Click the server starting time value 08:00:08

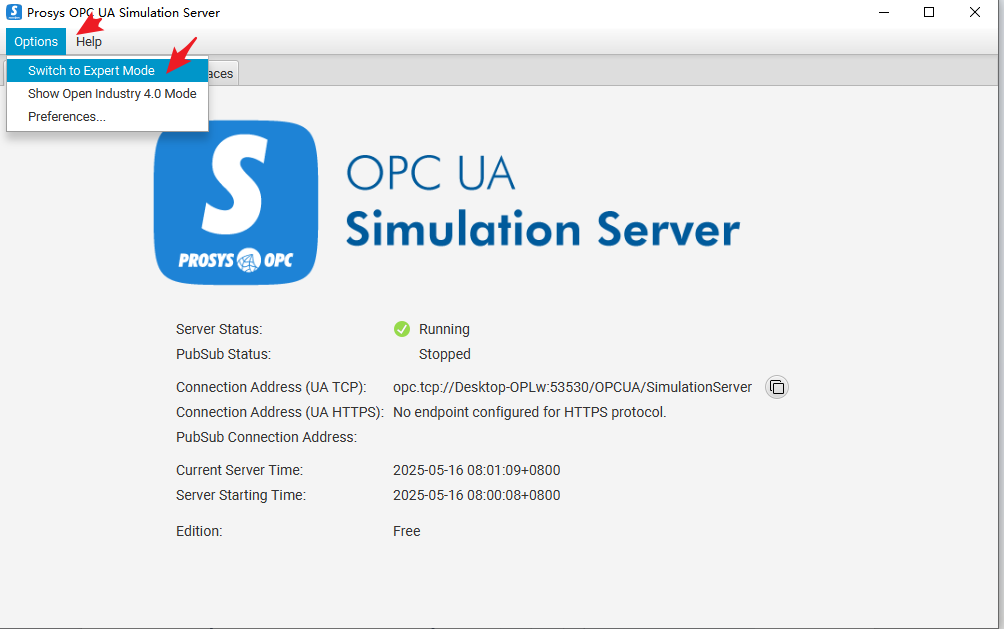coord(476,495)
